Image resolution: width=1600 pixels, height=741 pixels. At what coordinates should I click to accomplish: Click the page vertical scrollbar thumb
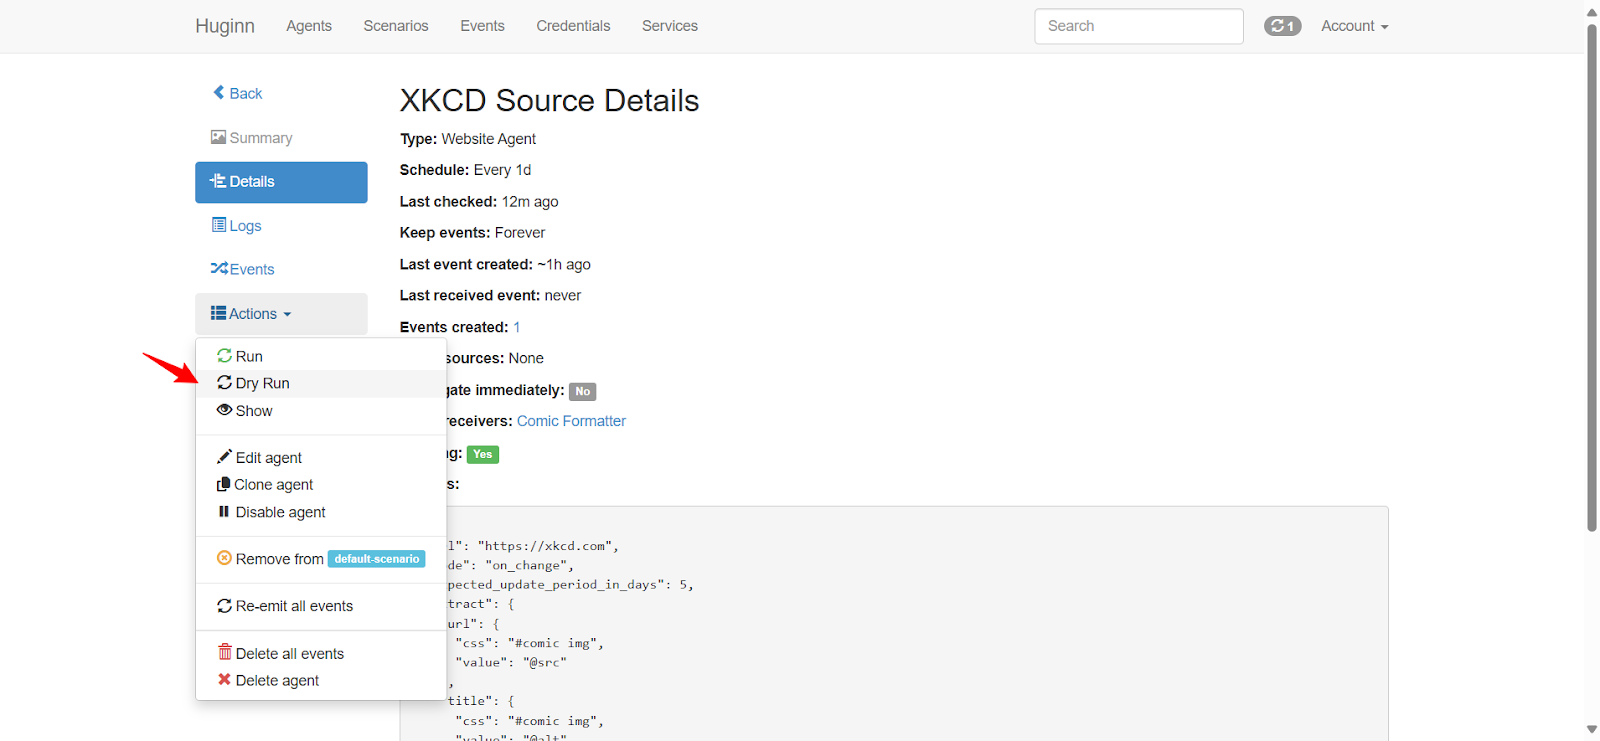pyautogui.click(x=1592, y=276)
